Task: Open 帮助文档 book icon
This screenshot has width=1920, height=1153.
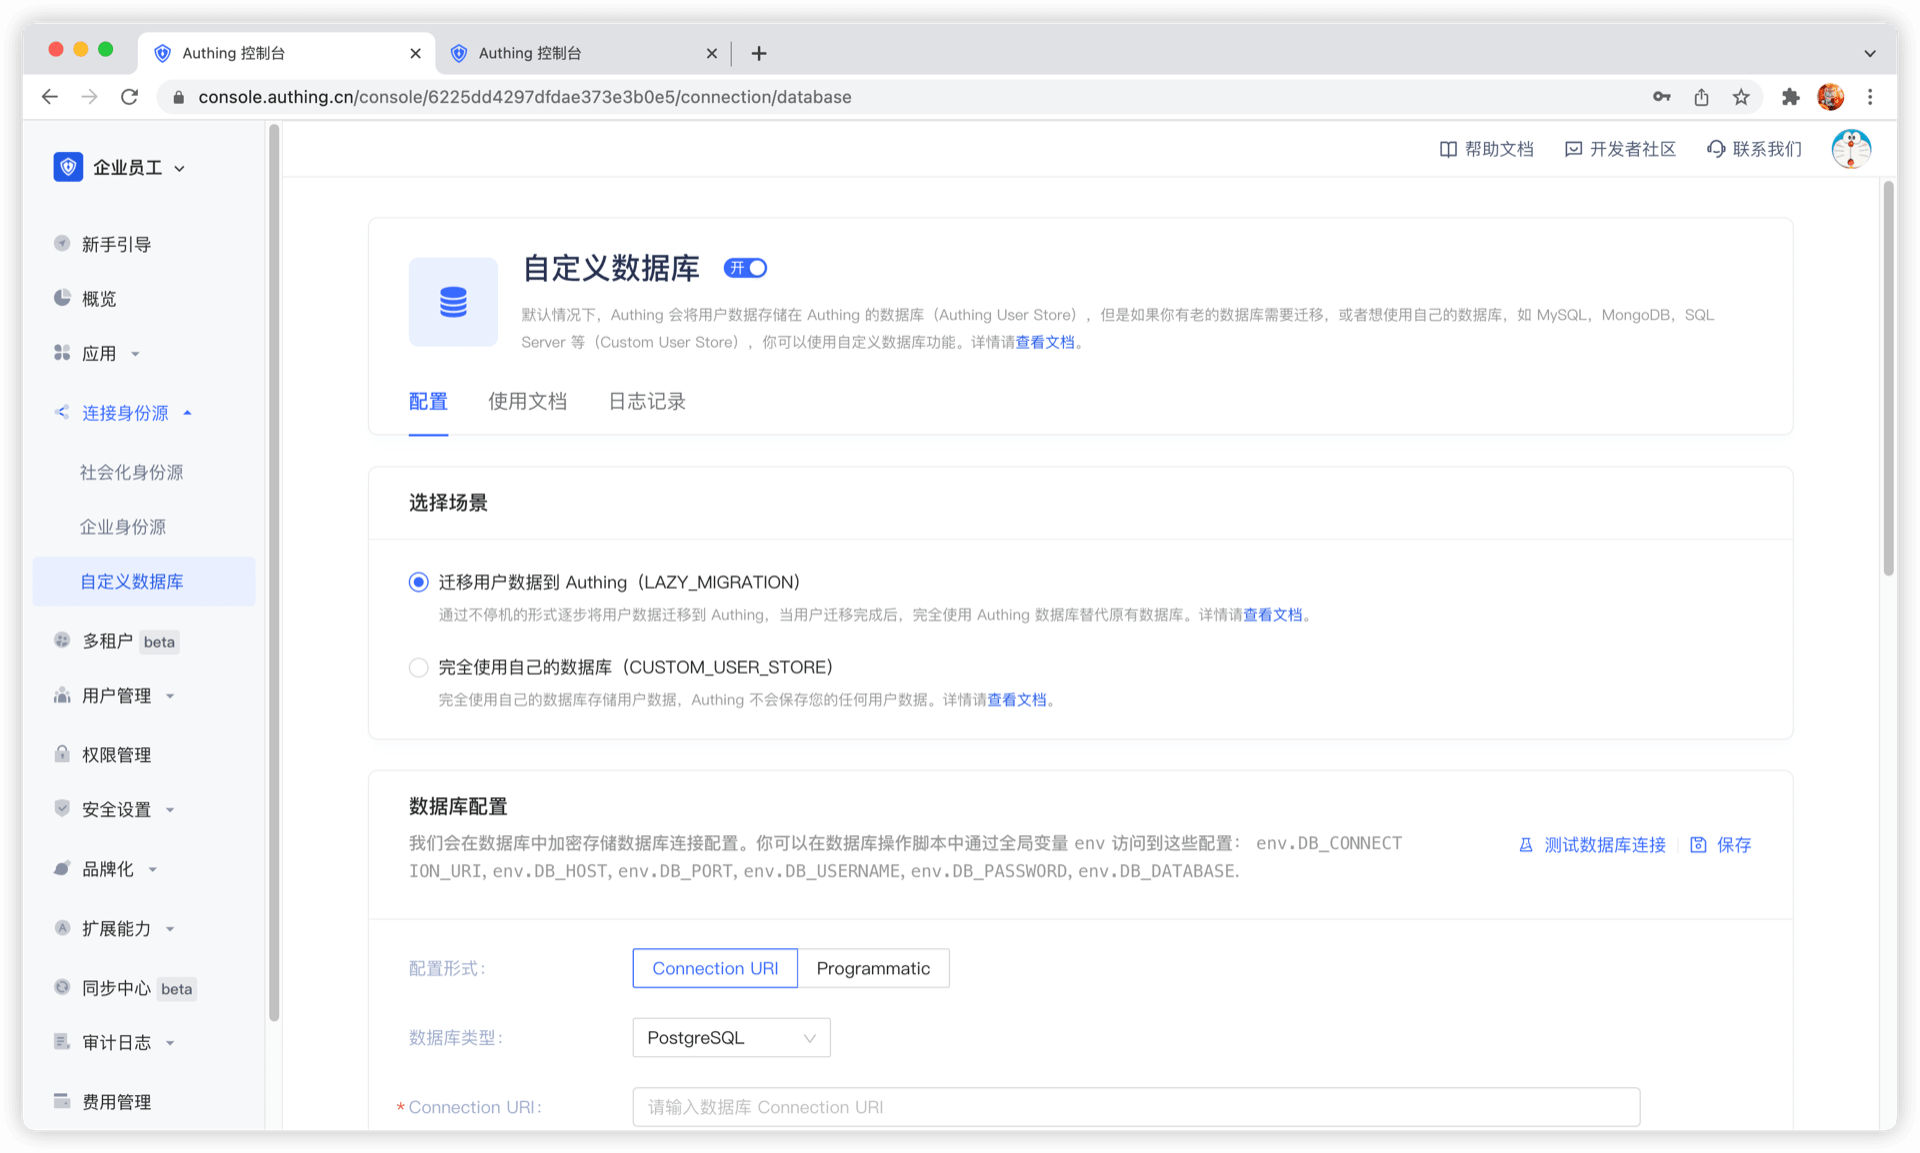Action: coord(1447,149)
